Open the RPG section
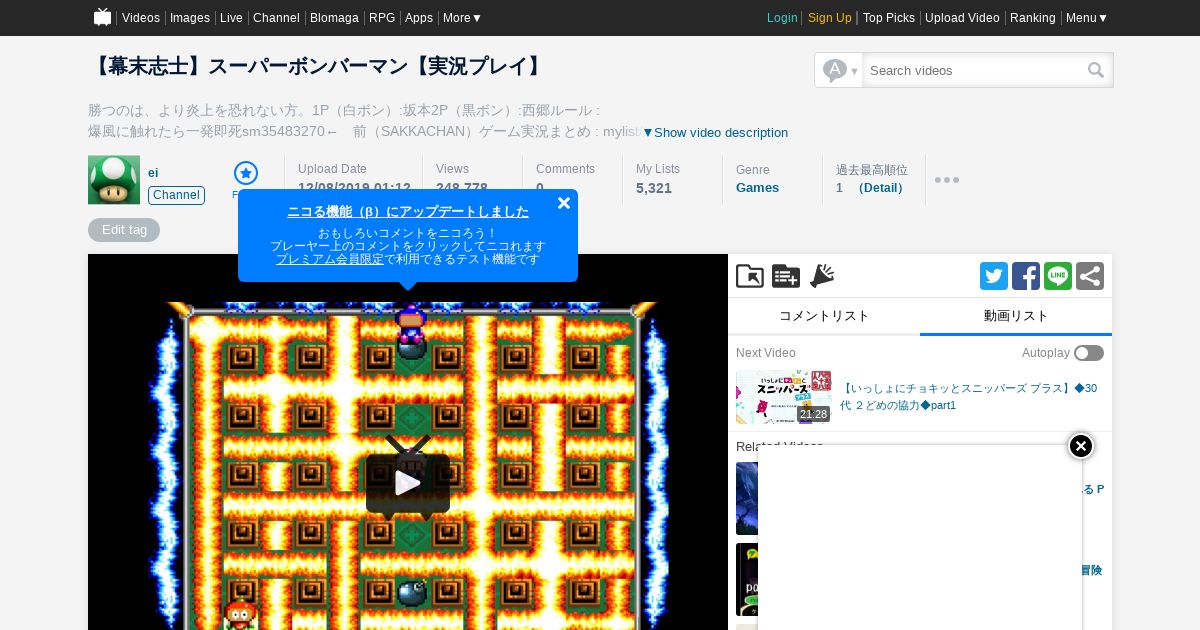 pos(382,18)
